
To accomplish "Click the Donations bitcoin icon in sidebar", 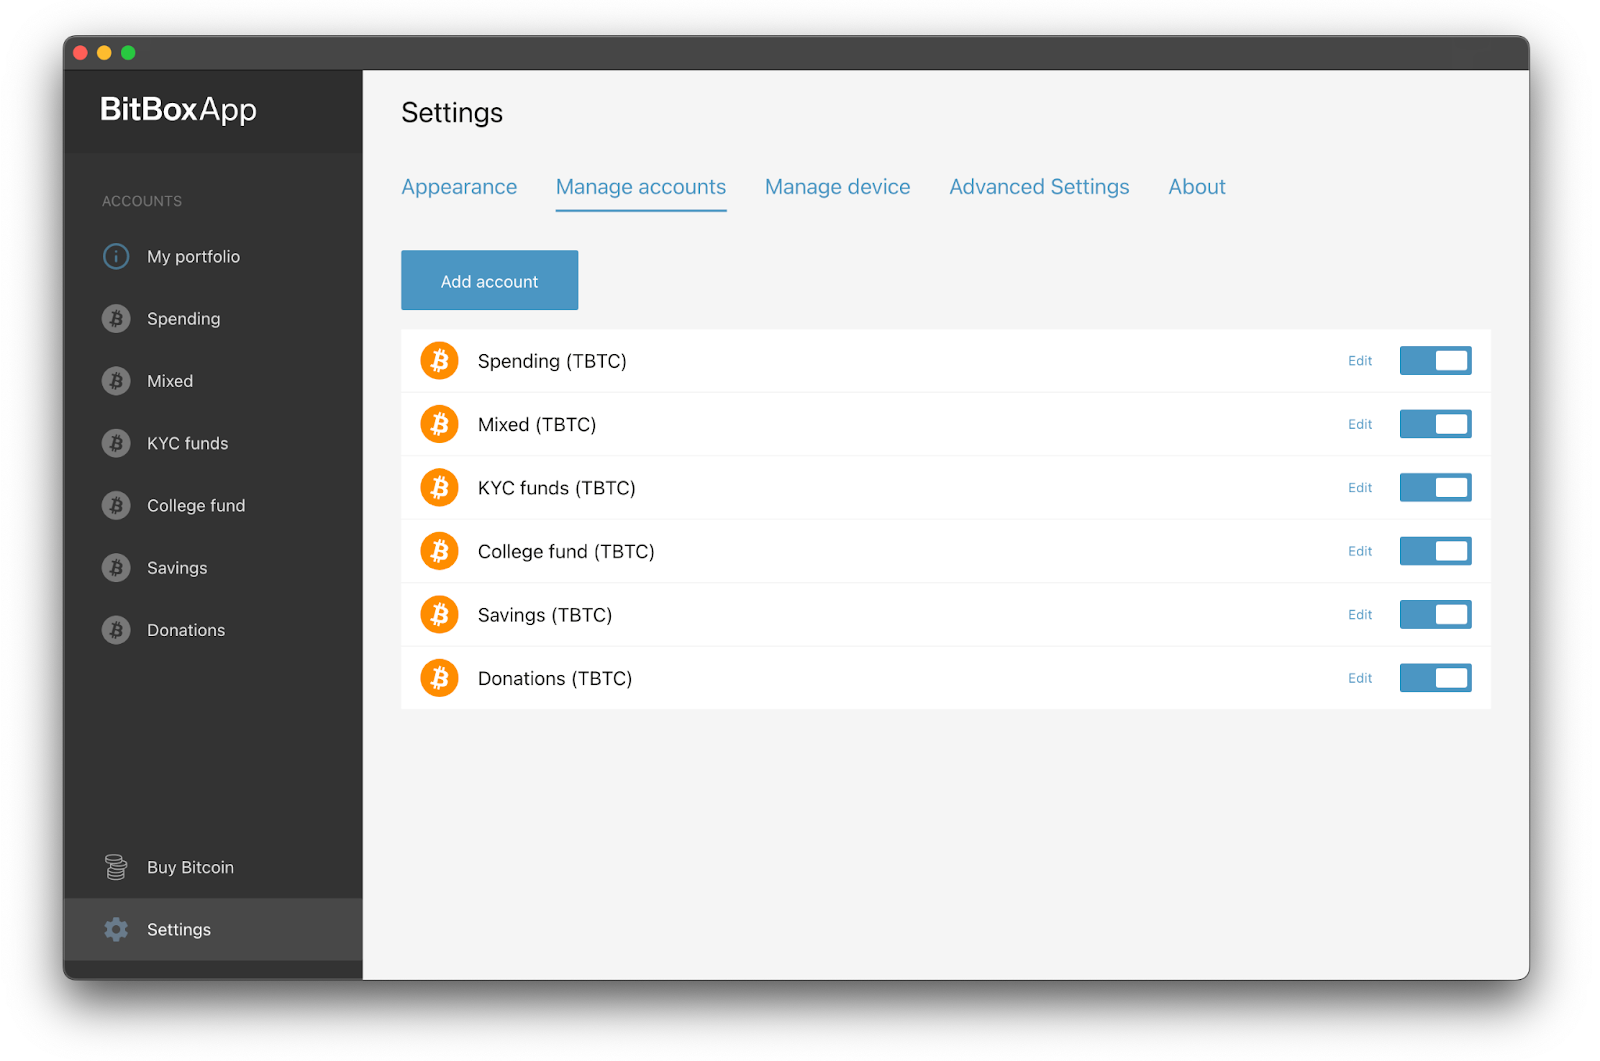I will pyautogui.click(x=116, y=630).
